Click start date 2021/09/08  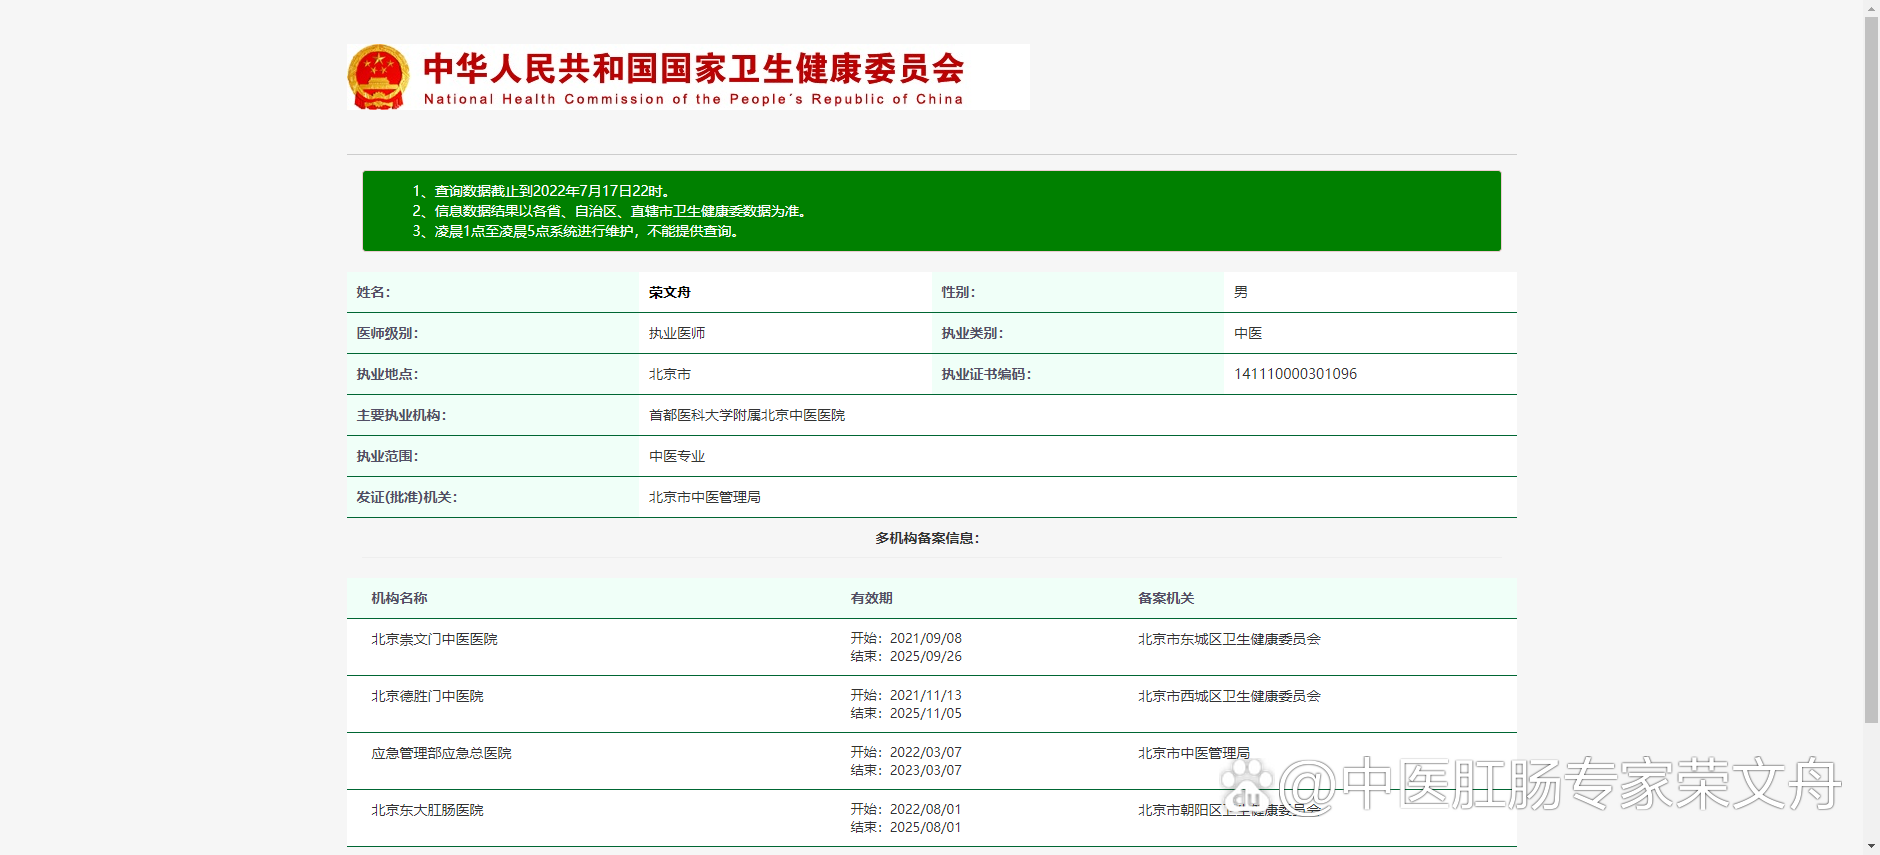[926, 638]
